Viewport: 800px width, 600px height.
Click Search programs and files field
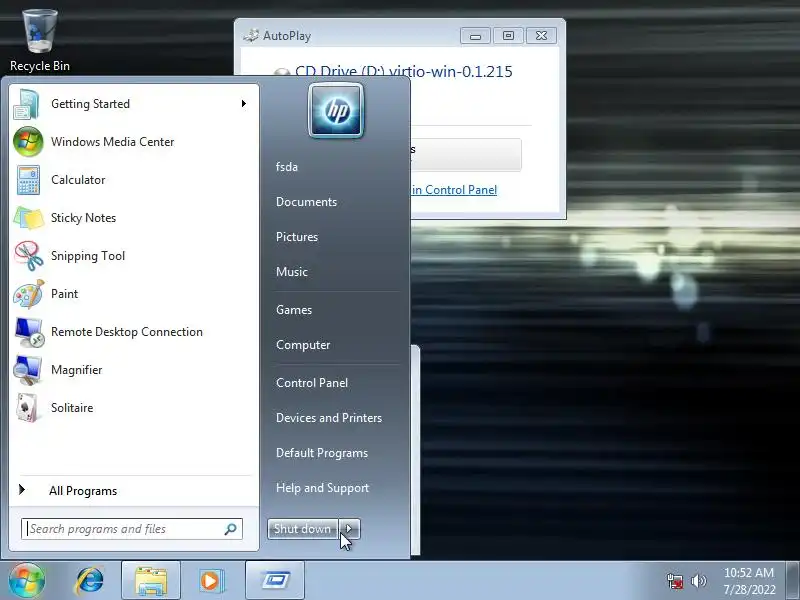tap(132, 529)
